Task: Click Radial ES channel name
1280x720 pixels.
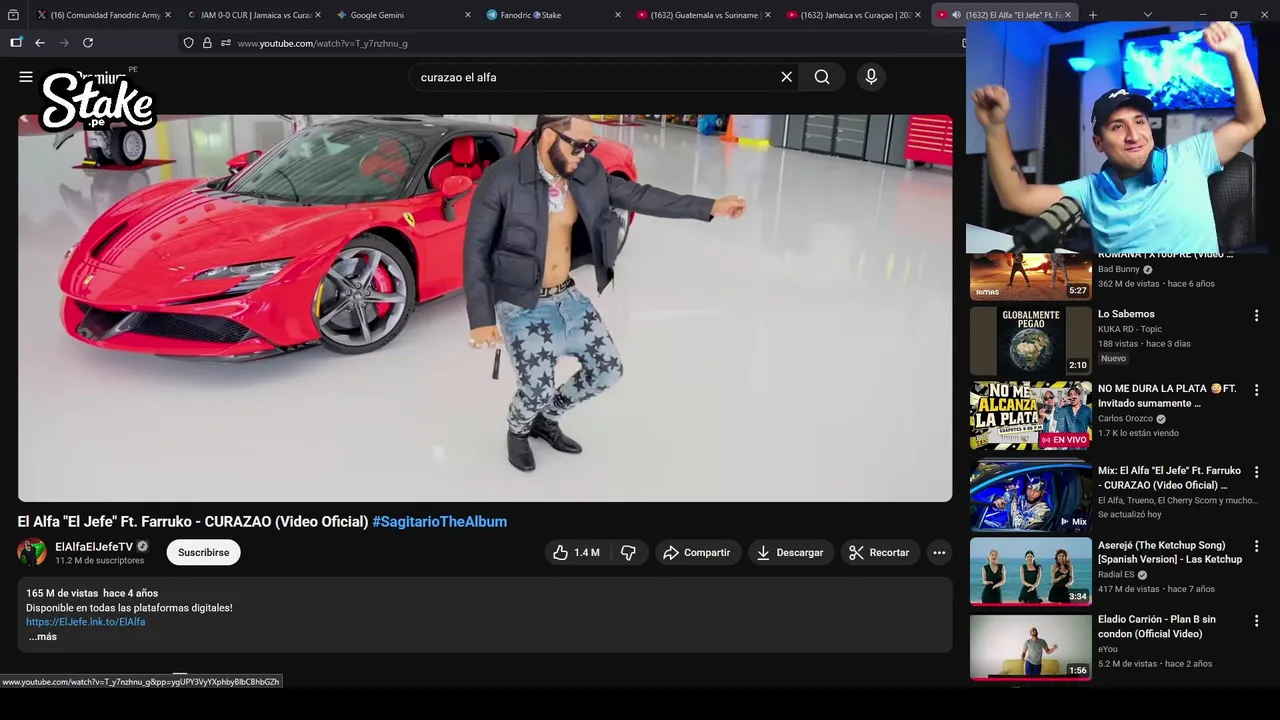Action: coord(1116,575)
